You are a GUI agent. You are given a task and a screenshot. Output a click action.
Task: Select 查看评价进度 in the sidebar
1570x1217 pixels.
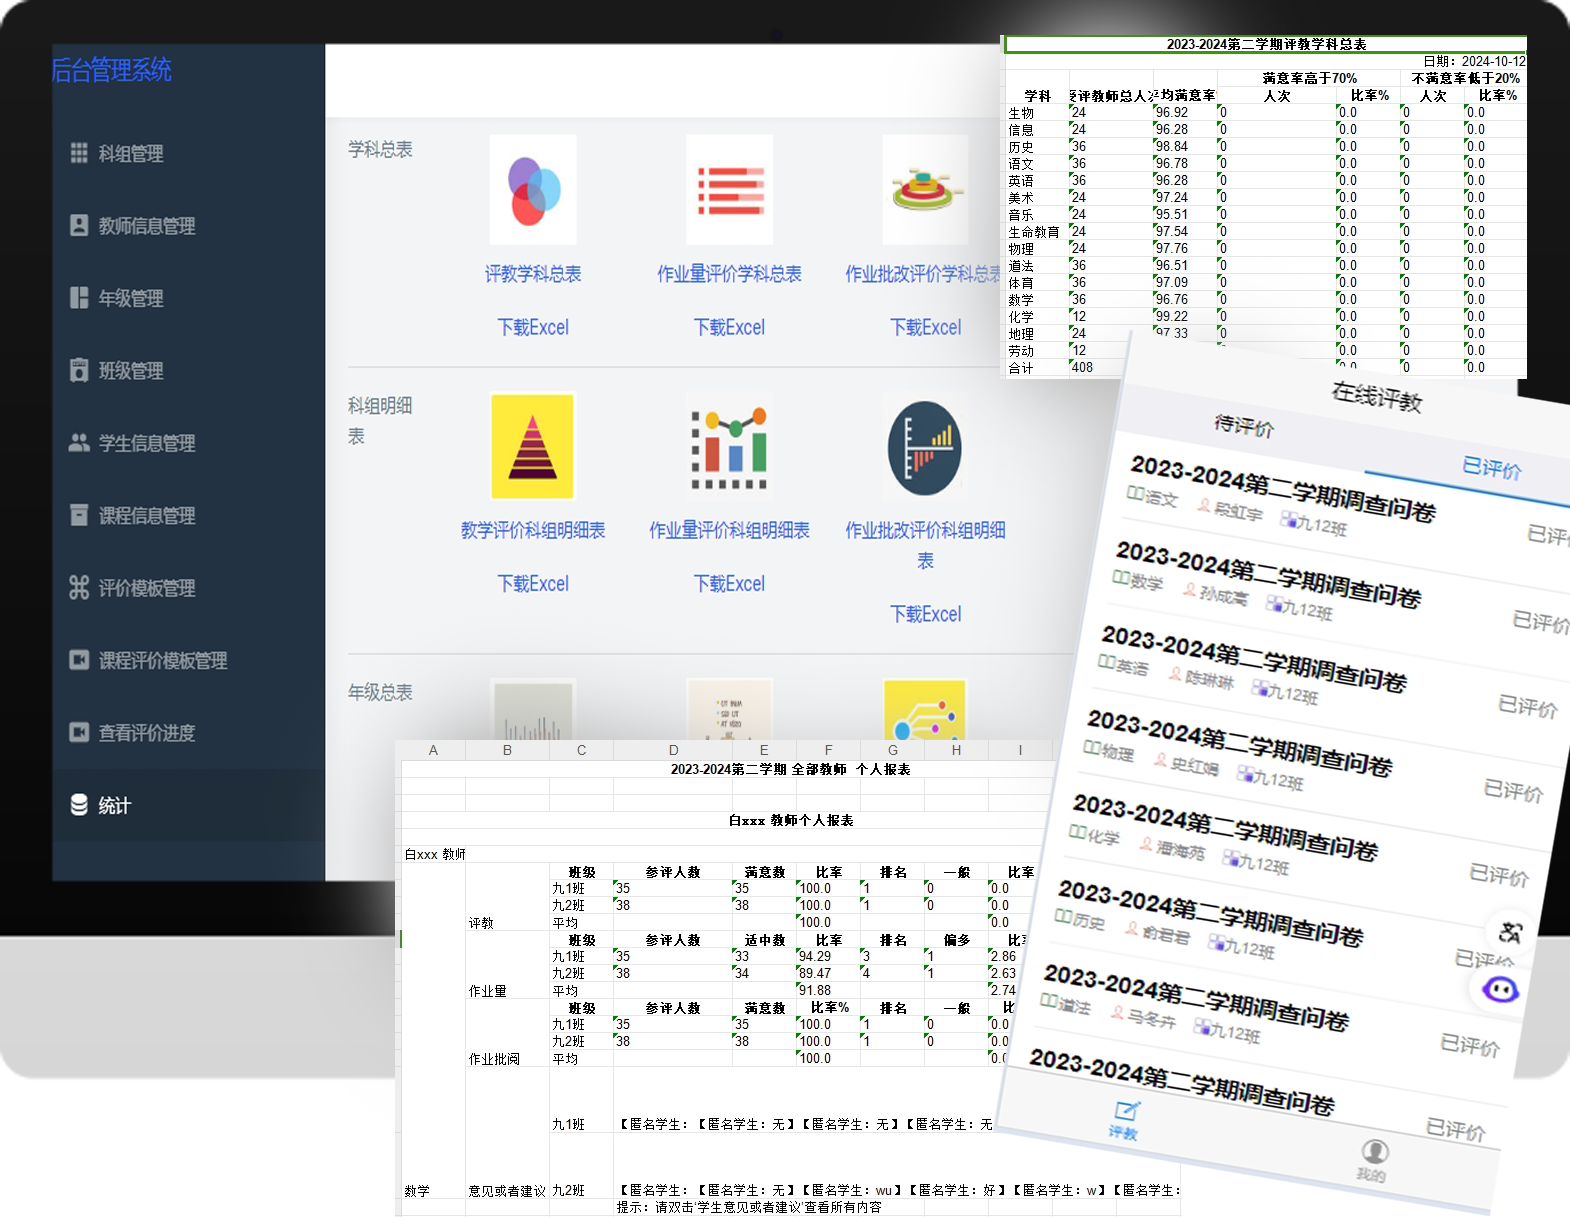click(146, 733)
